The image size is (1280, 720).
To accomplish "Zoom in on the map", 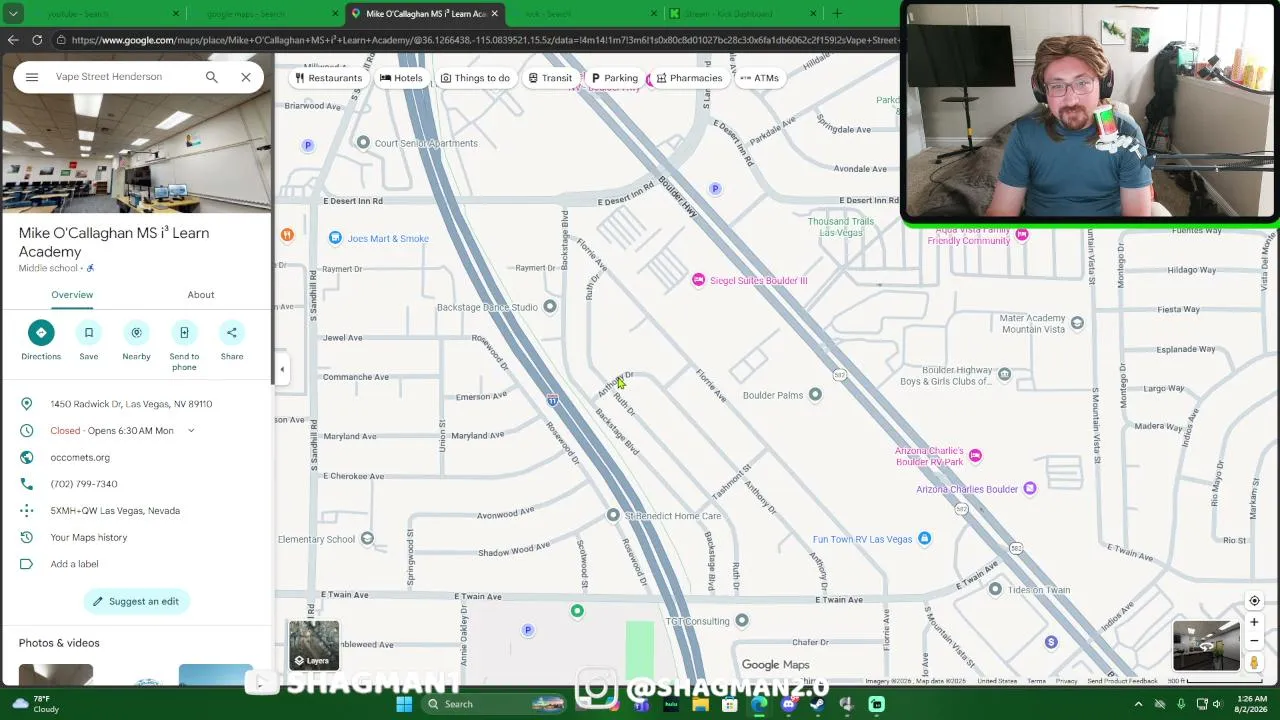I will click(1254, 622).
